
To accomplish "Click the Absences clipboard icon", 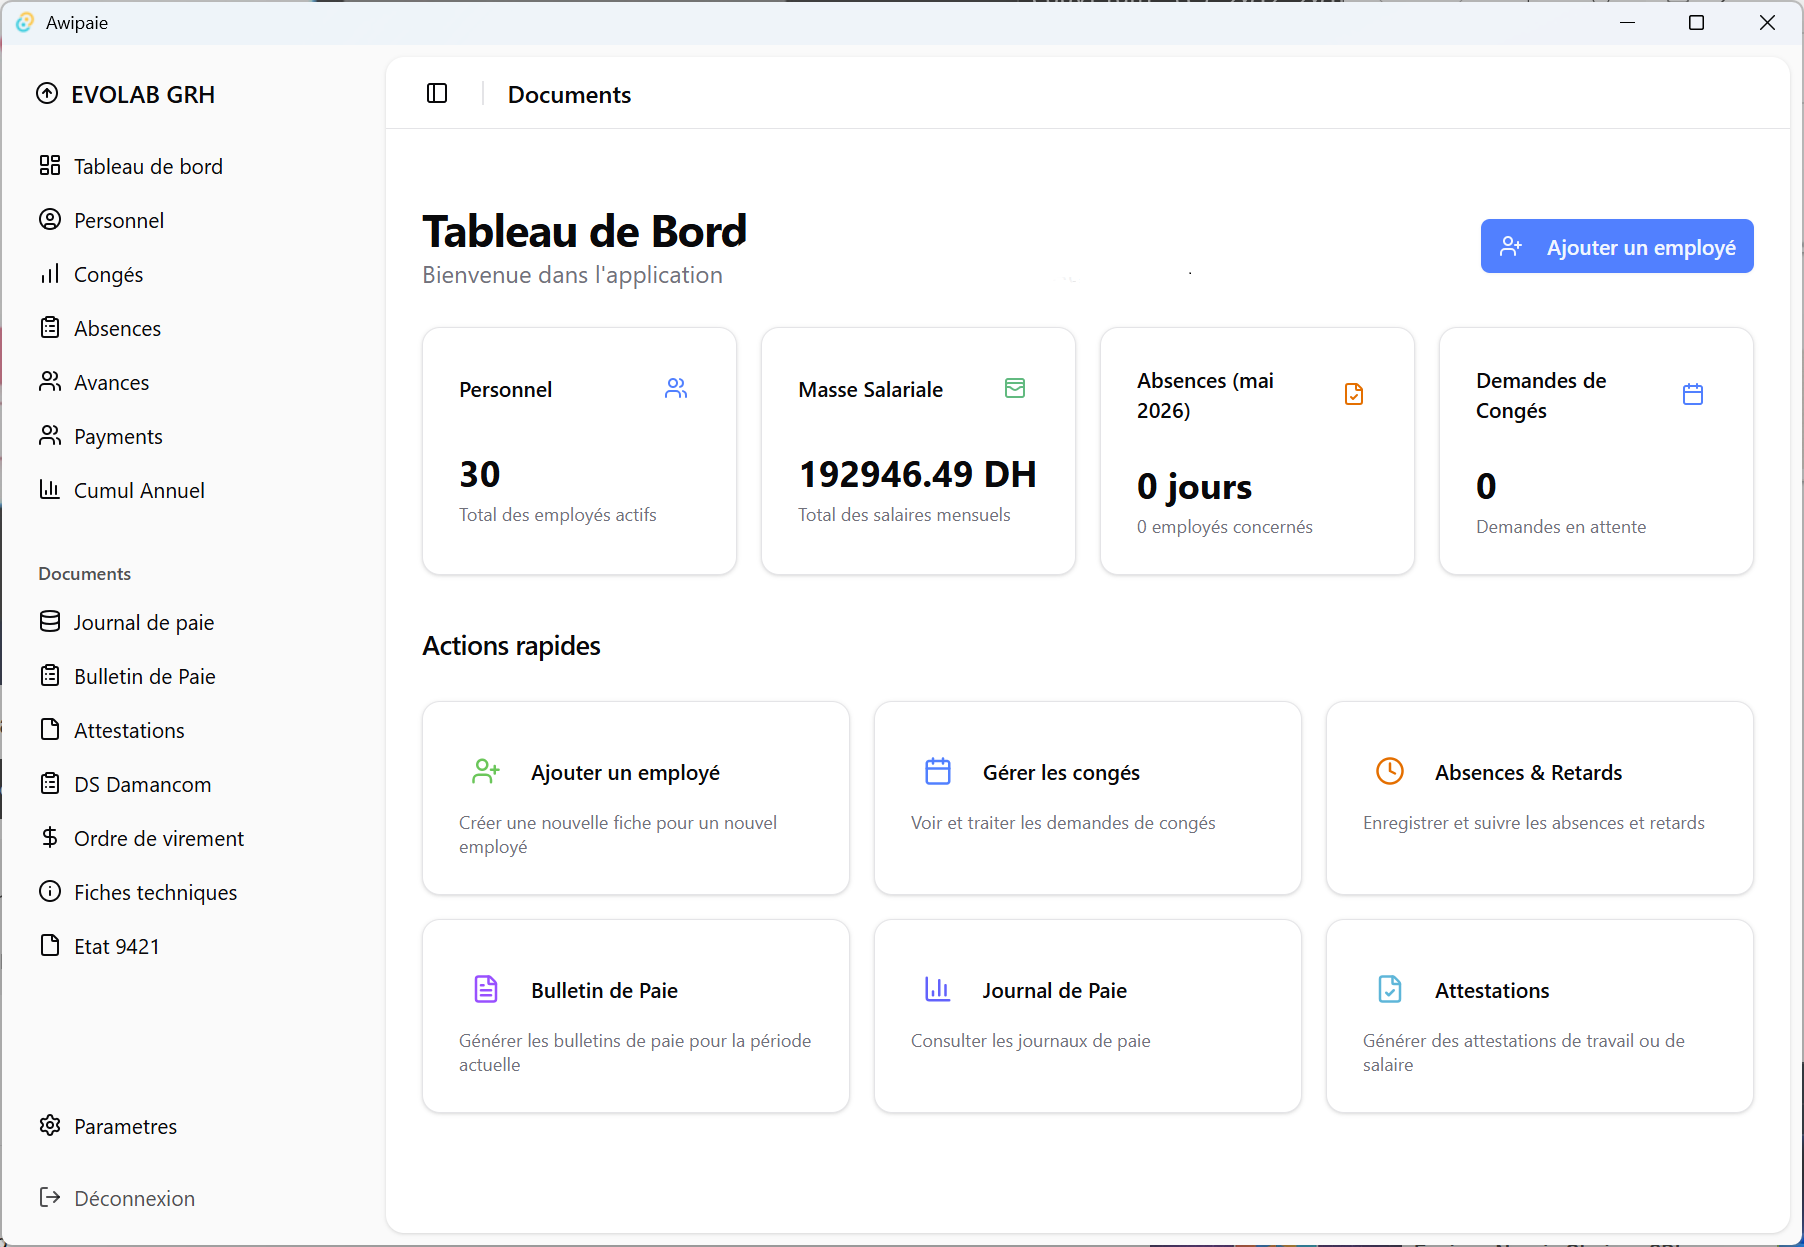I will [x=50, y=327].
